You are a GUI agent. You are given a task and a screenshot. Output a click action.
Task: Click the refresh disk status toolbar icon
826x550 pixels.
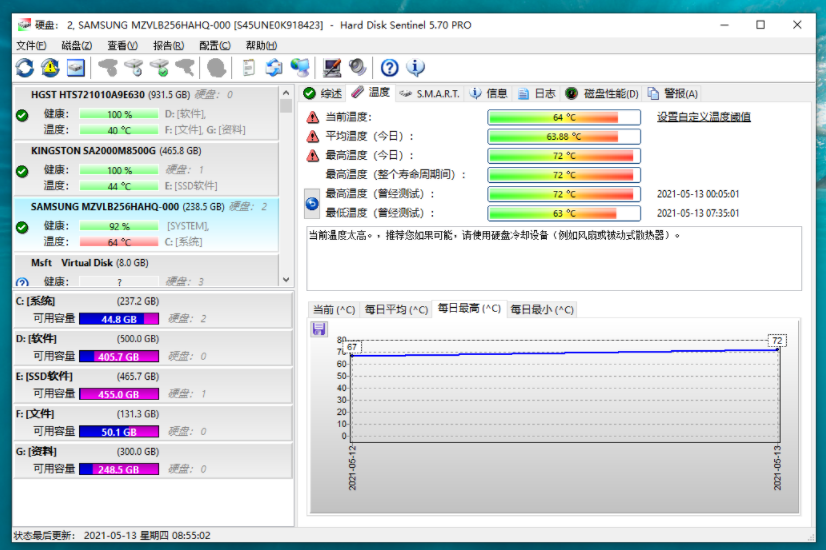point(25,68)
